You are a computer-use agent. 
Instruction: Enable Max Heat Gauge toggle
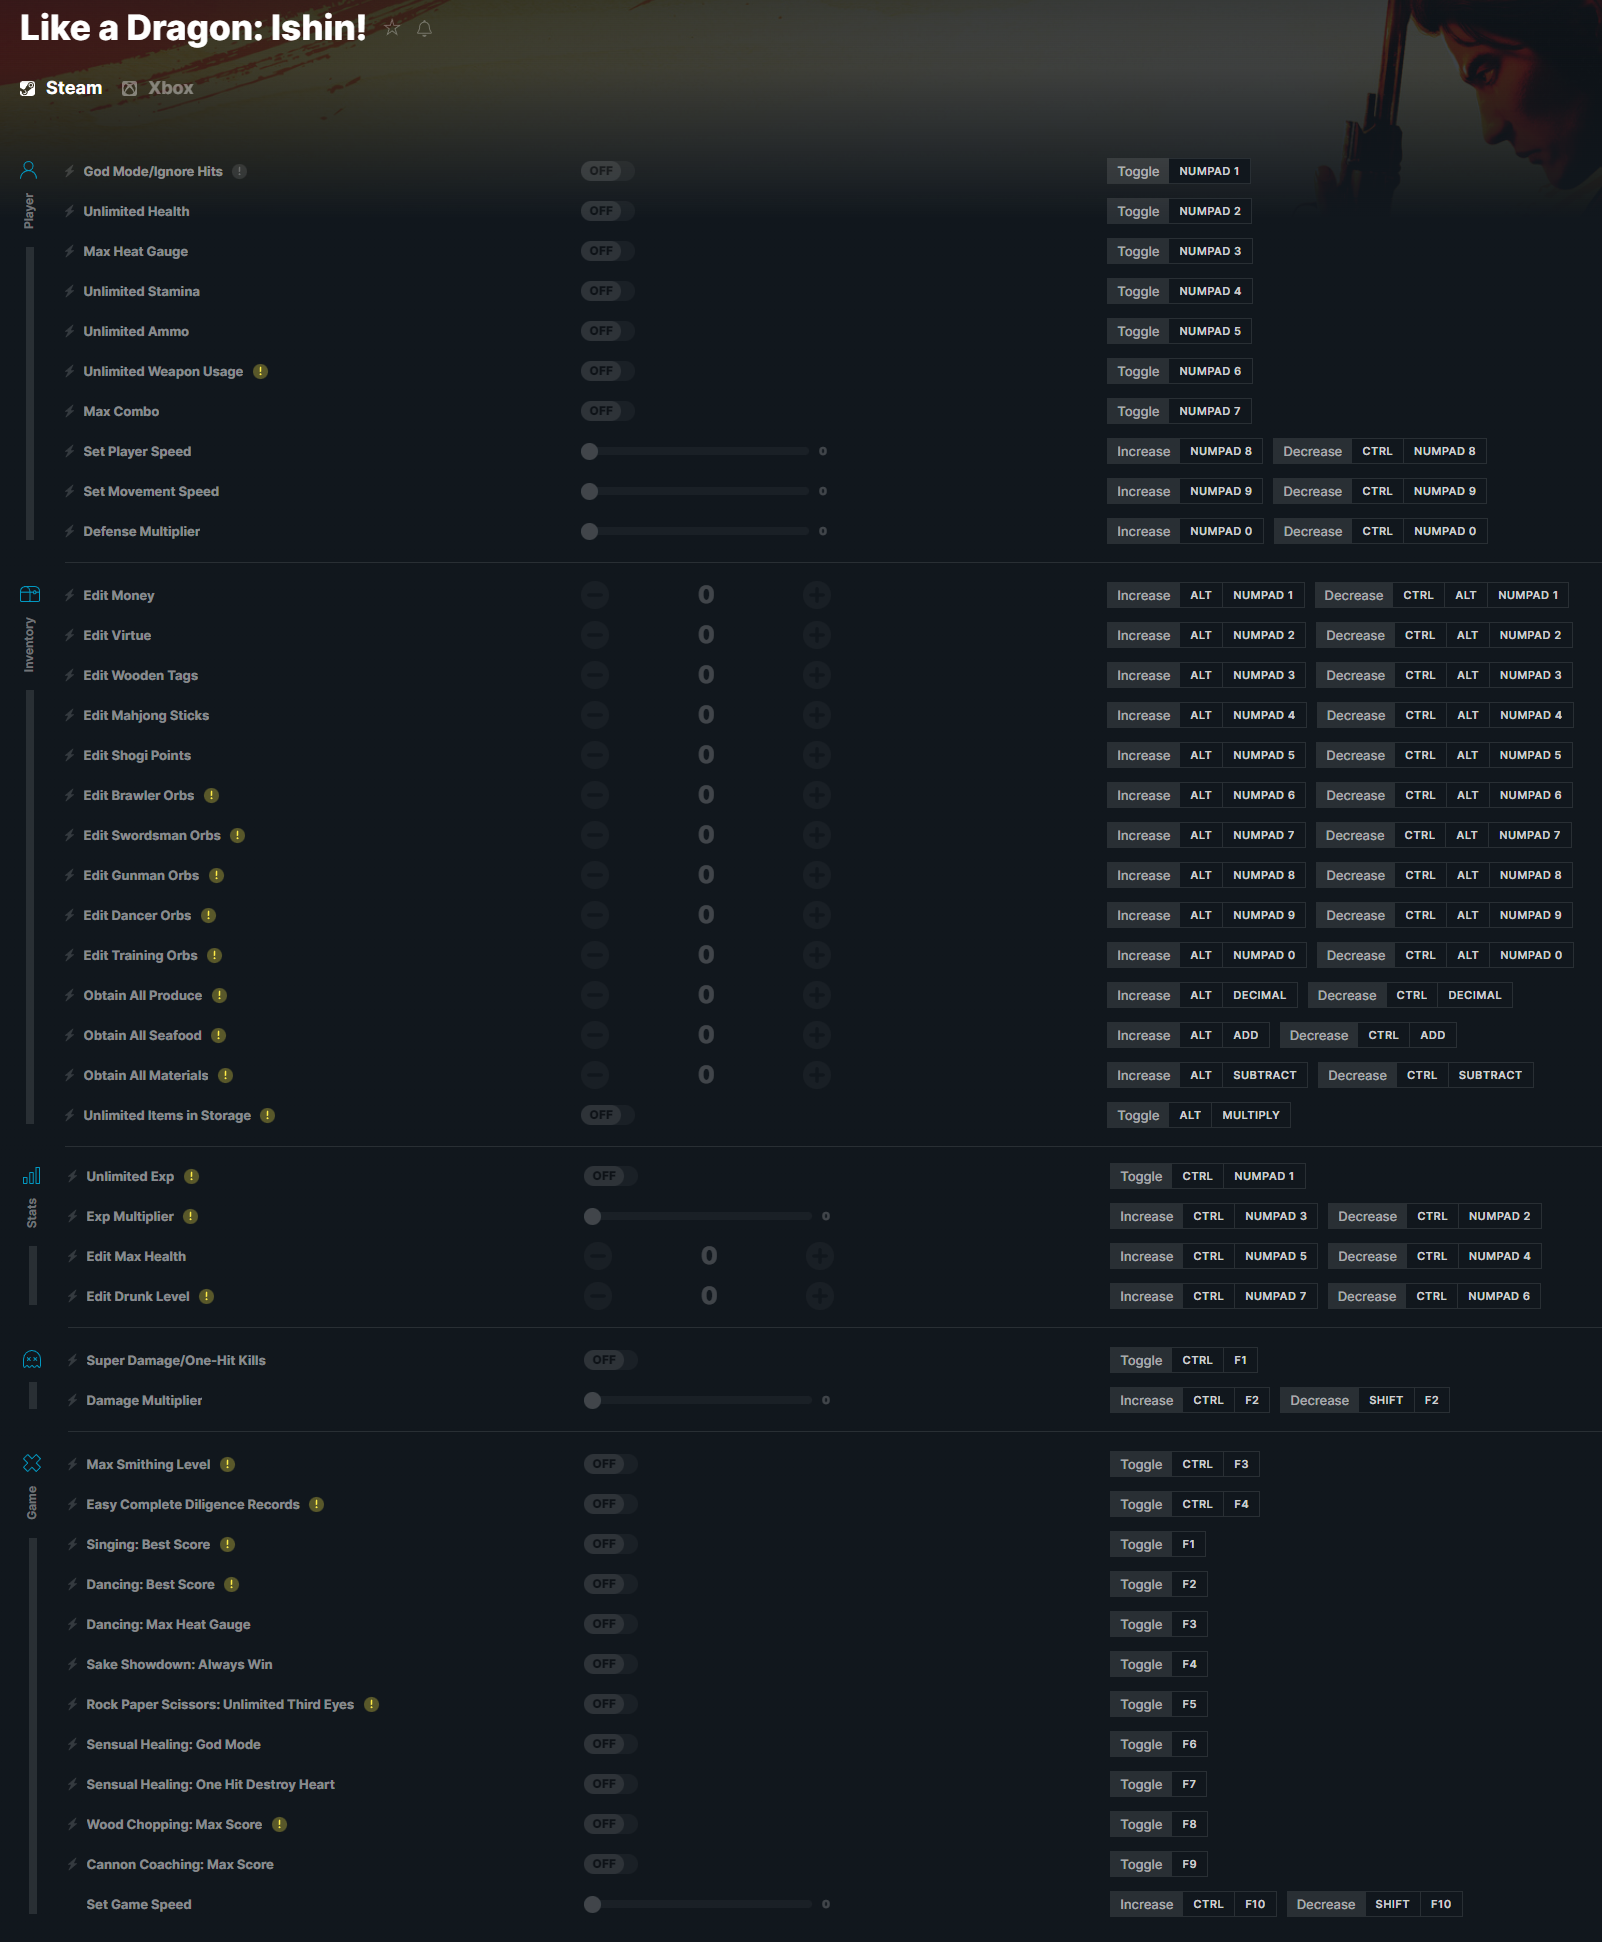coord(608,251)
